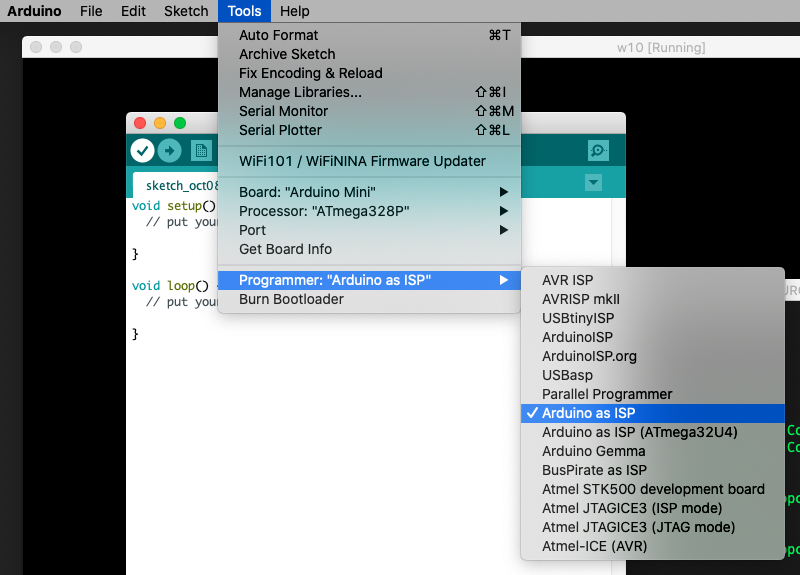The width and height of the screenshot is (800, 575).
Task: Select Fix Encoding & Reload
Action: click(369, 73)
